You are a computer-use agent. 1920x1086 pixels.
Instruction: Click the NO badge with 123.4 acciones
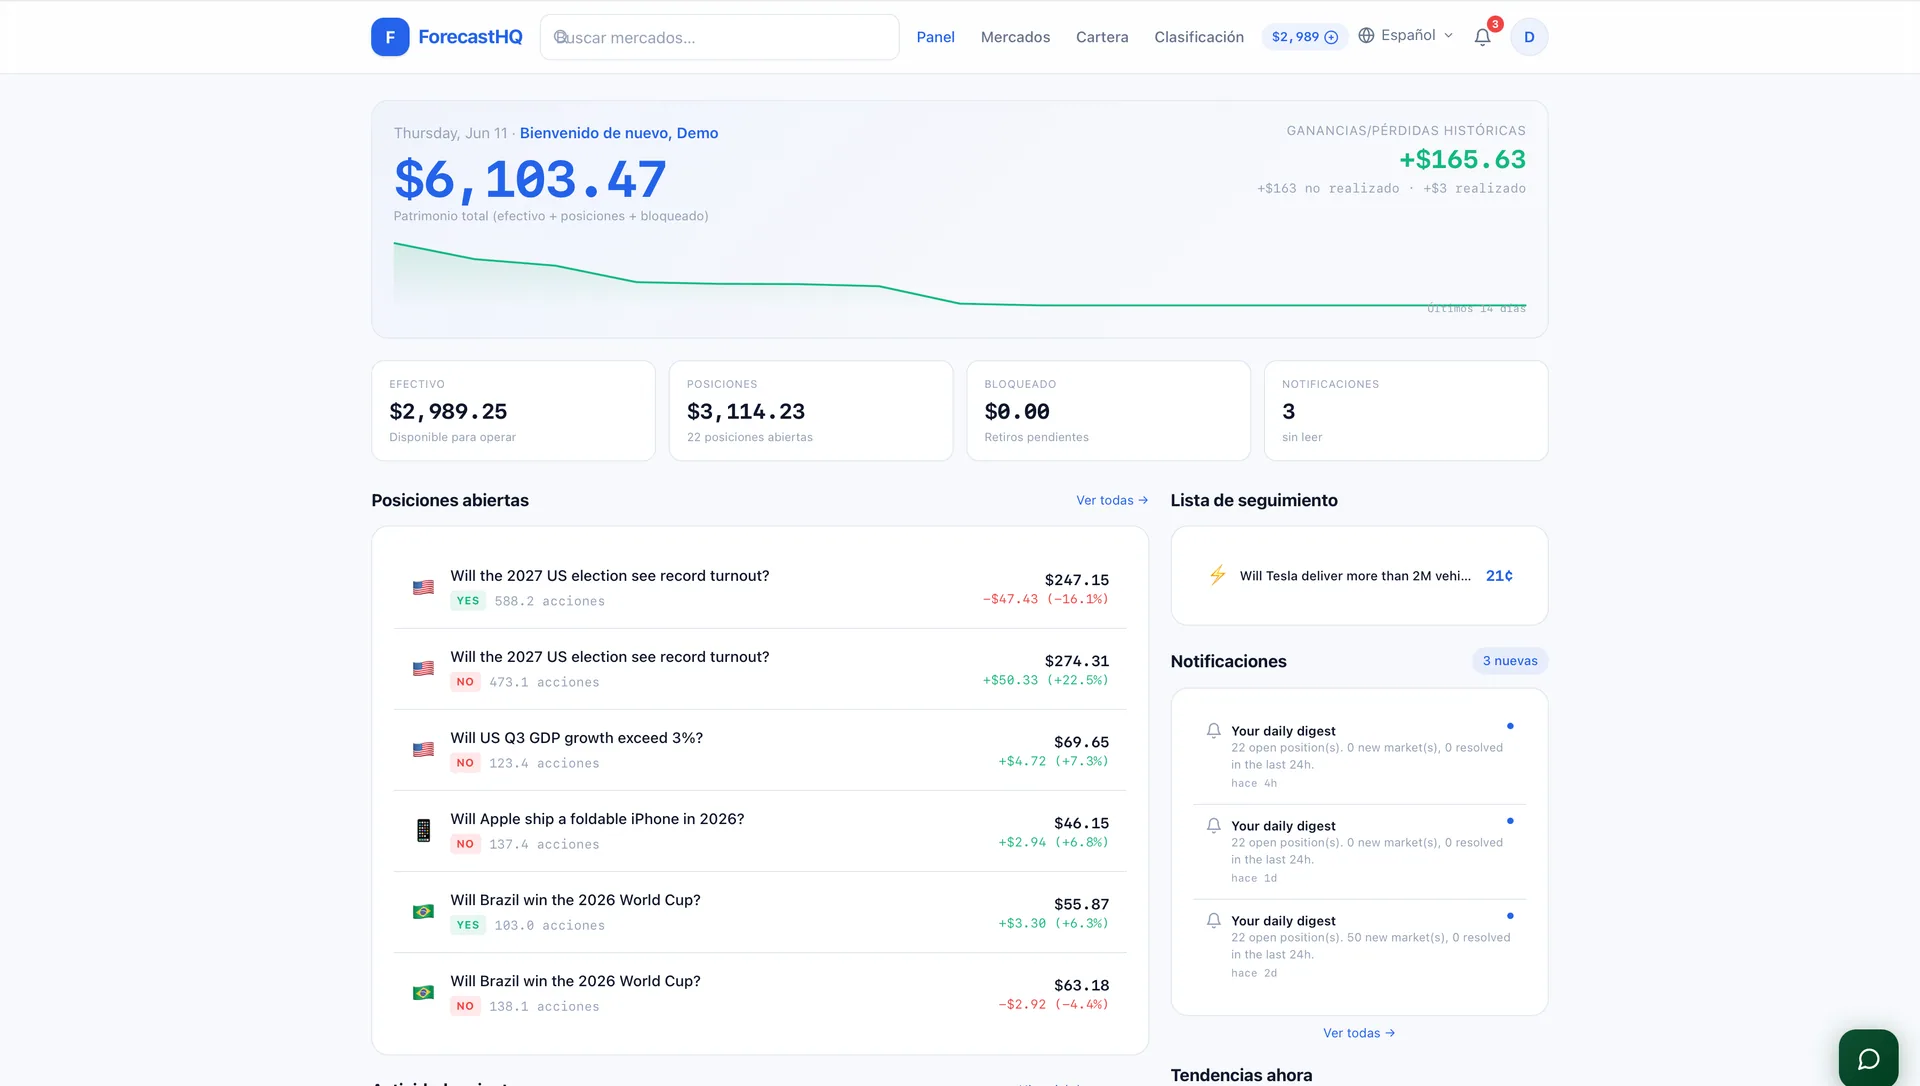point(465,763)
